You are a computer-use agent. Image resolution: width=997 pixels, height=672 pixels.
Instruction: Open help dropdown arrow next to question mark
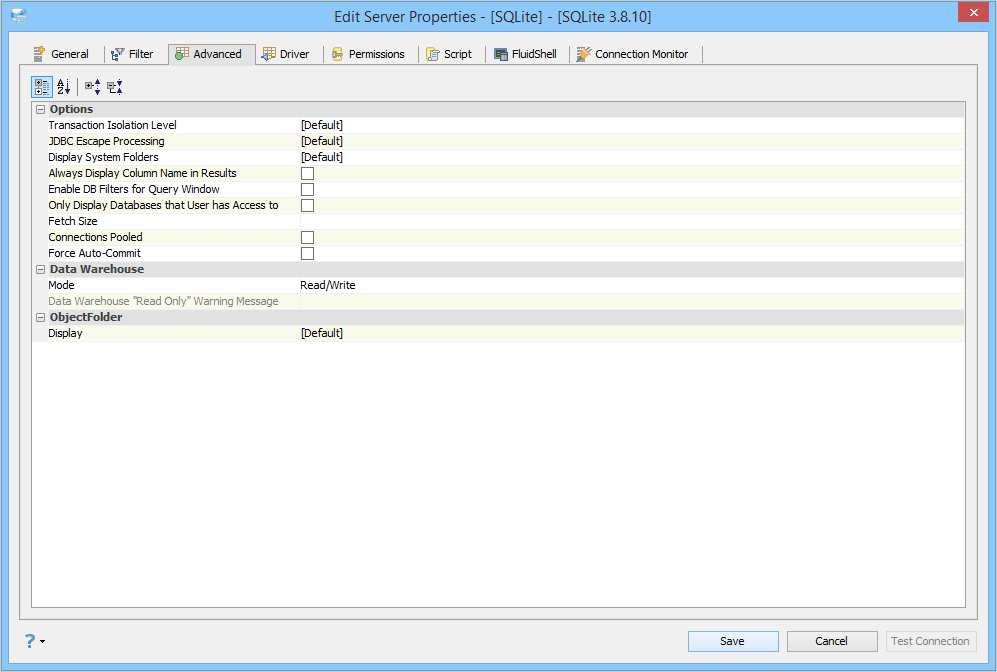click(x=43, y=641)
